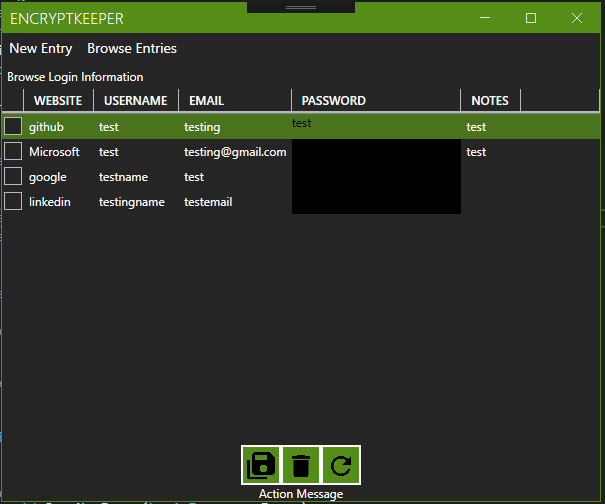Click the NOTES column header
605x504 pixels.
pyautogui.click(x=490, y=100)
